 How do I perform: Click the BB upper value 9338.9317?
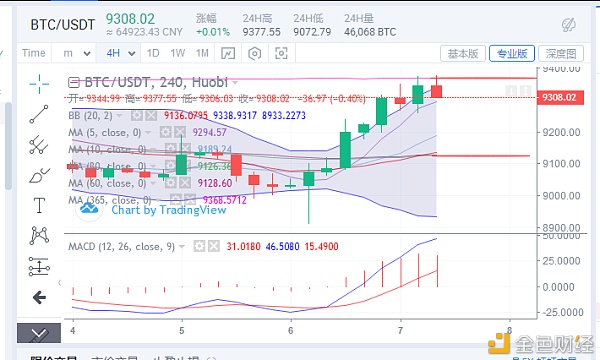[x=235, y=116]
